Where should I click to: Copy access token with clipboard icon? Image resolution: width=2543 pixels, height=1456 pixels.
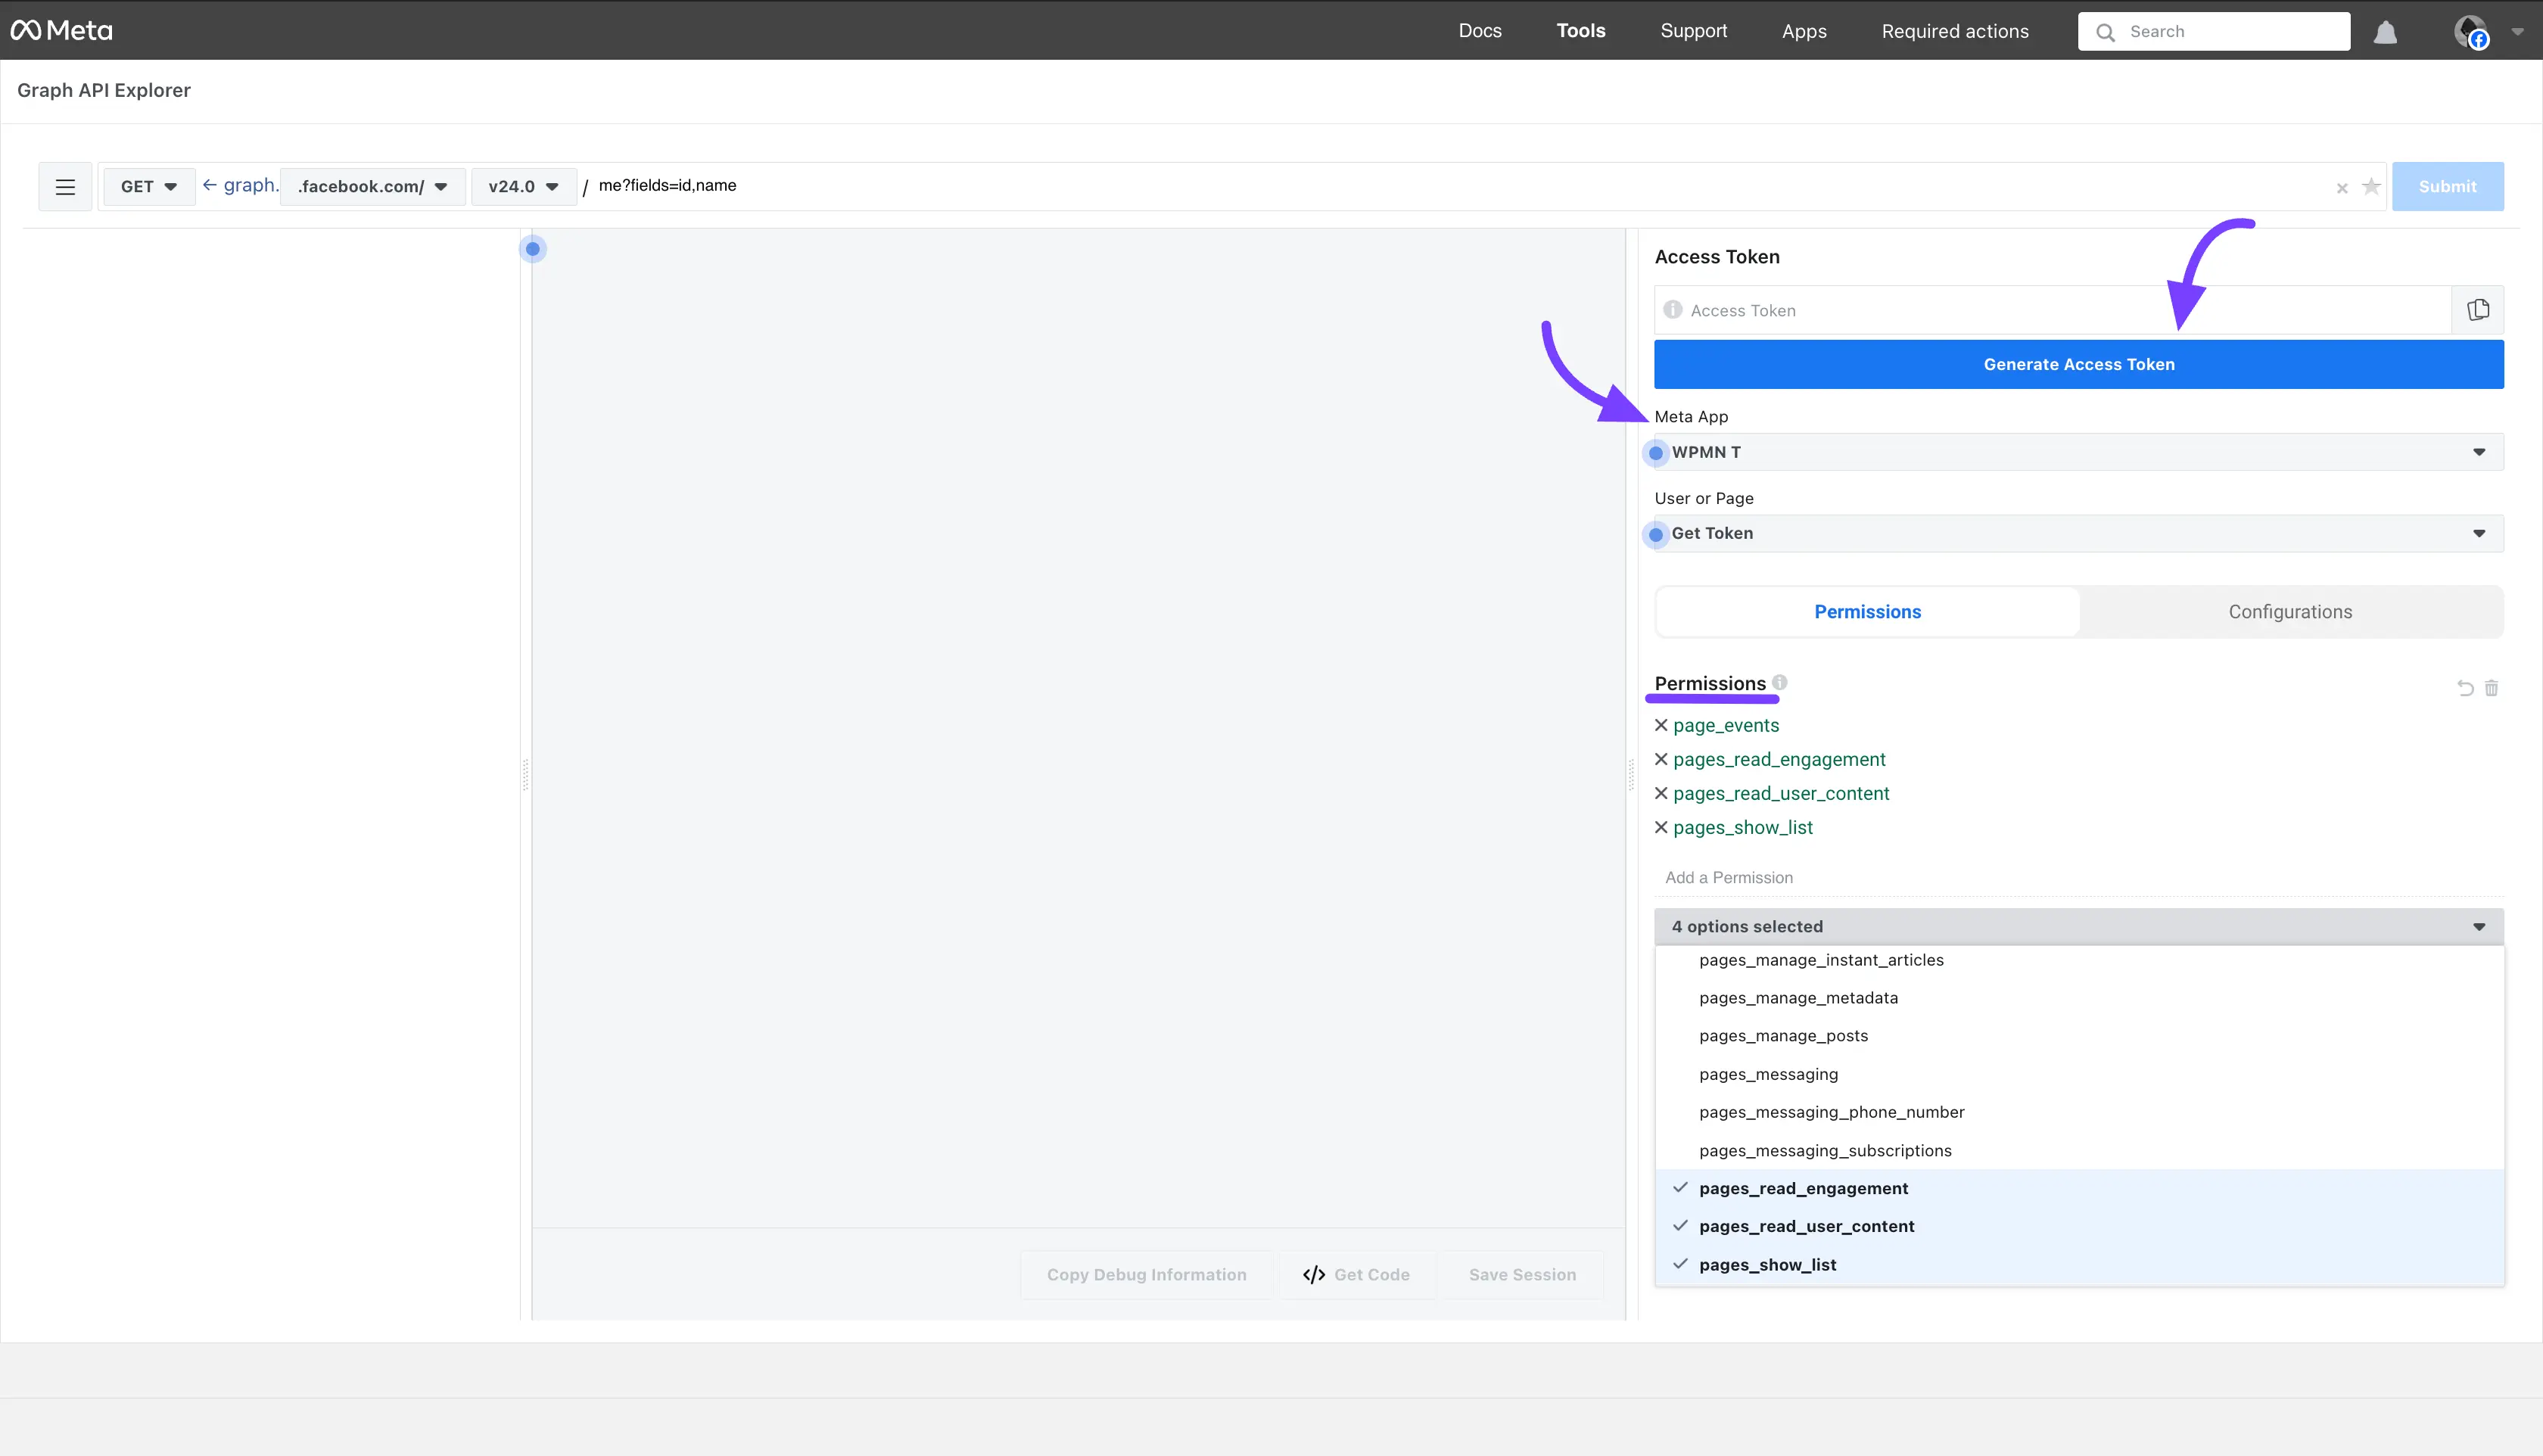[x=2478, y=310]
